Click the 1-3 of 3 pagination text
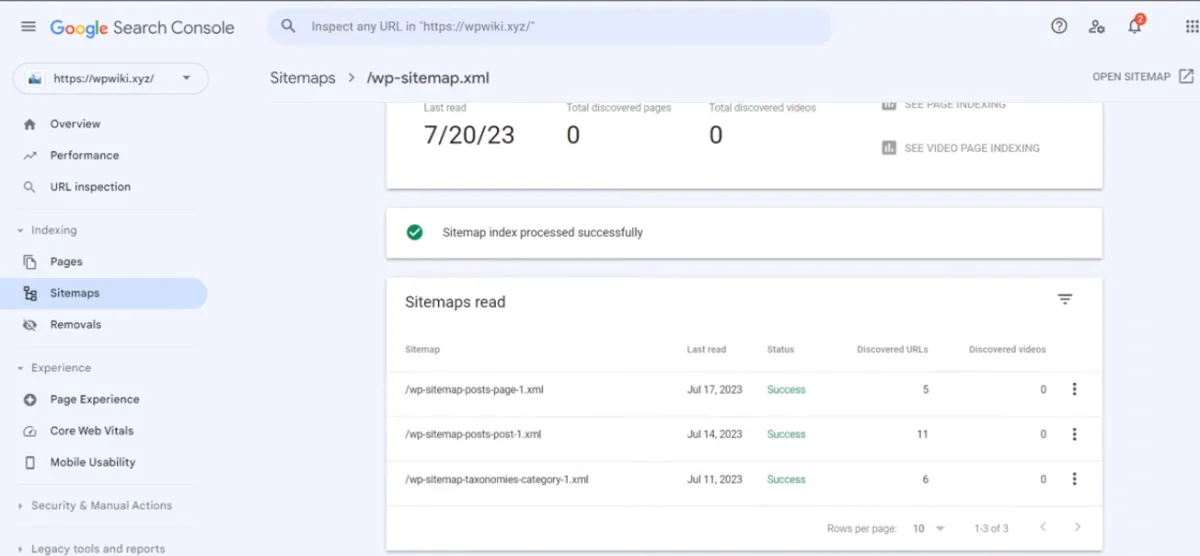 pos(991,528)
